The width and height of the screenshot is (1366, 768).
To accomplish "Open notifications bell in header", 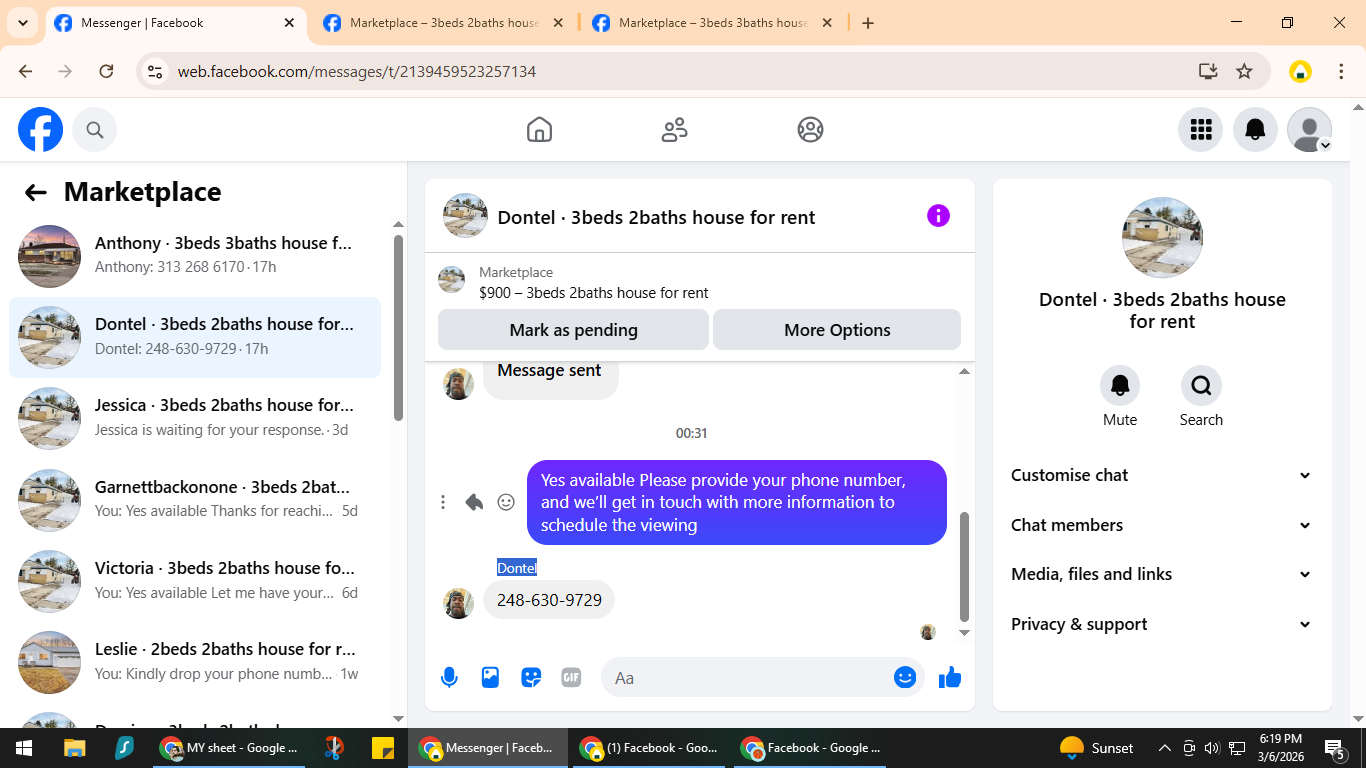I will coord(1255,130).
